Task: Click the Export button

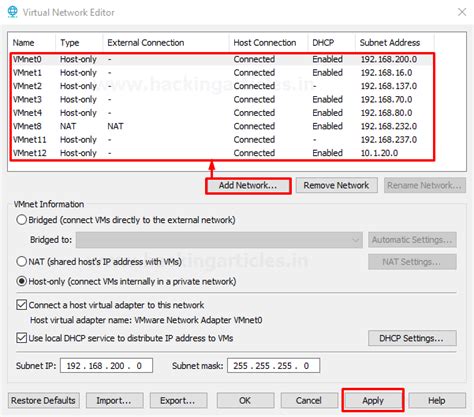Action: (x=178, y=400)
